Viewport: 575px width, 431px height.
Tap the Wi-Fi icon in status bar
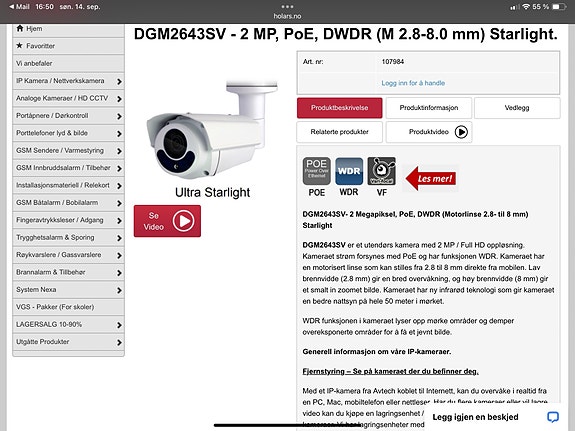click(x=526, y=7)
